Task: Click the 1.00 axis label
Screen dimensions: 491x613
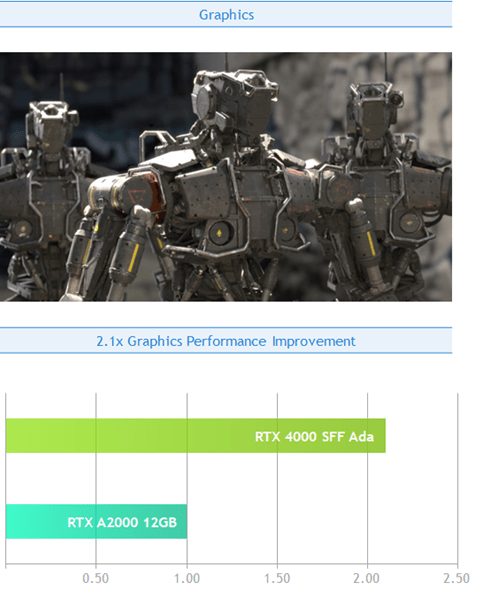Action: click(187, 578)
